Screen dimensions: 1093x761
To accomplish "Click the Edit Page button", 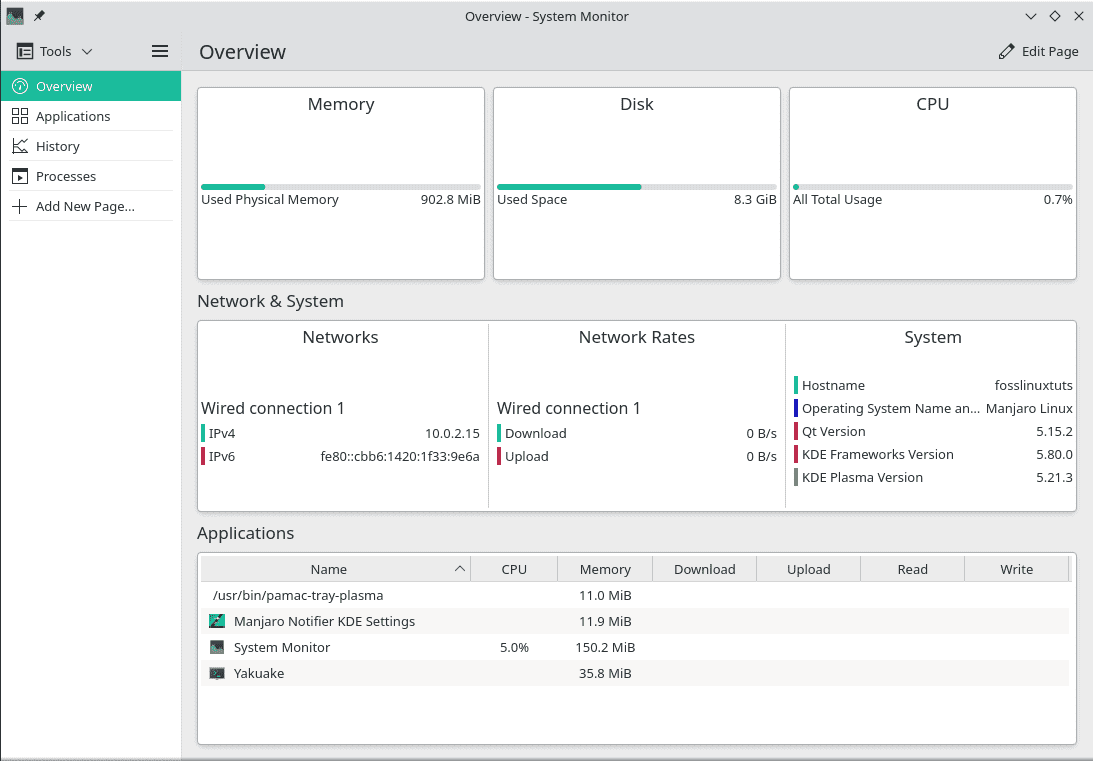I will (1038, 51).
